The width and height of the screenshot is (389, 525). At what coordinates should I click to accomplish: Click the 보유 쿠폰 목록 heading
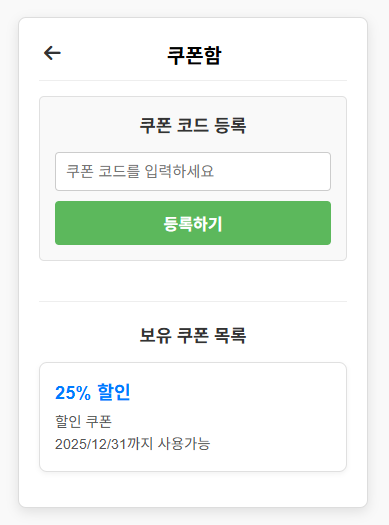(193, 335)
